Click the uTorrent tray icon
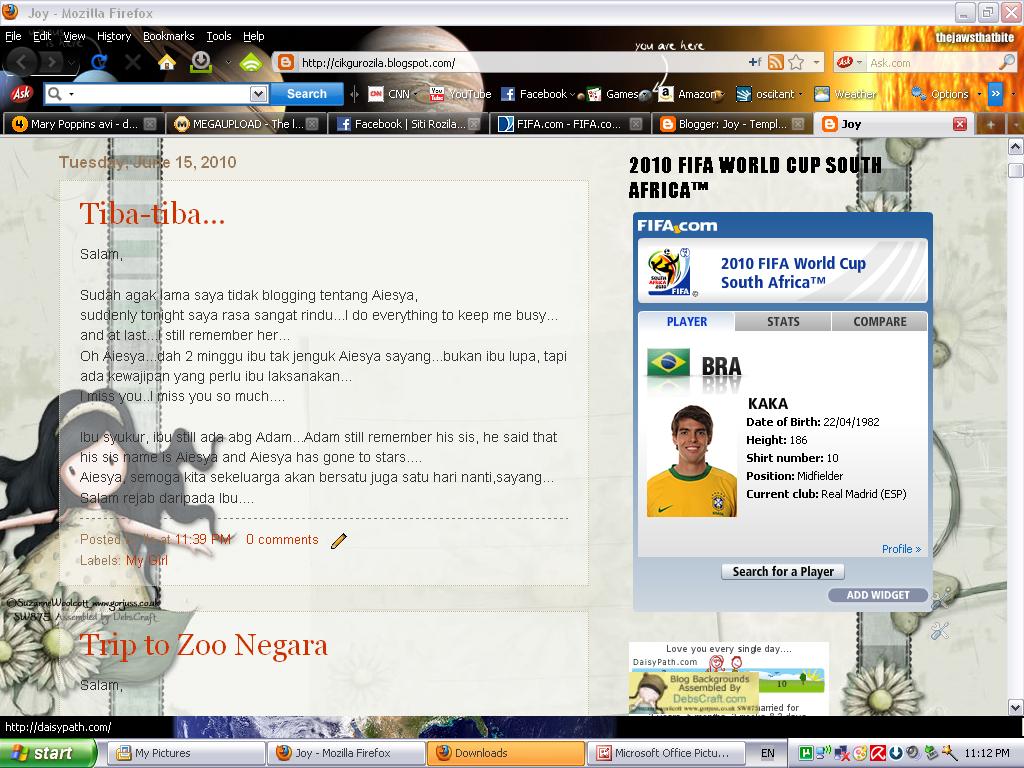Image resolution: width=1024 pixels, height=768 pixels. pos(806,753)
